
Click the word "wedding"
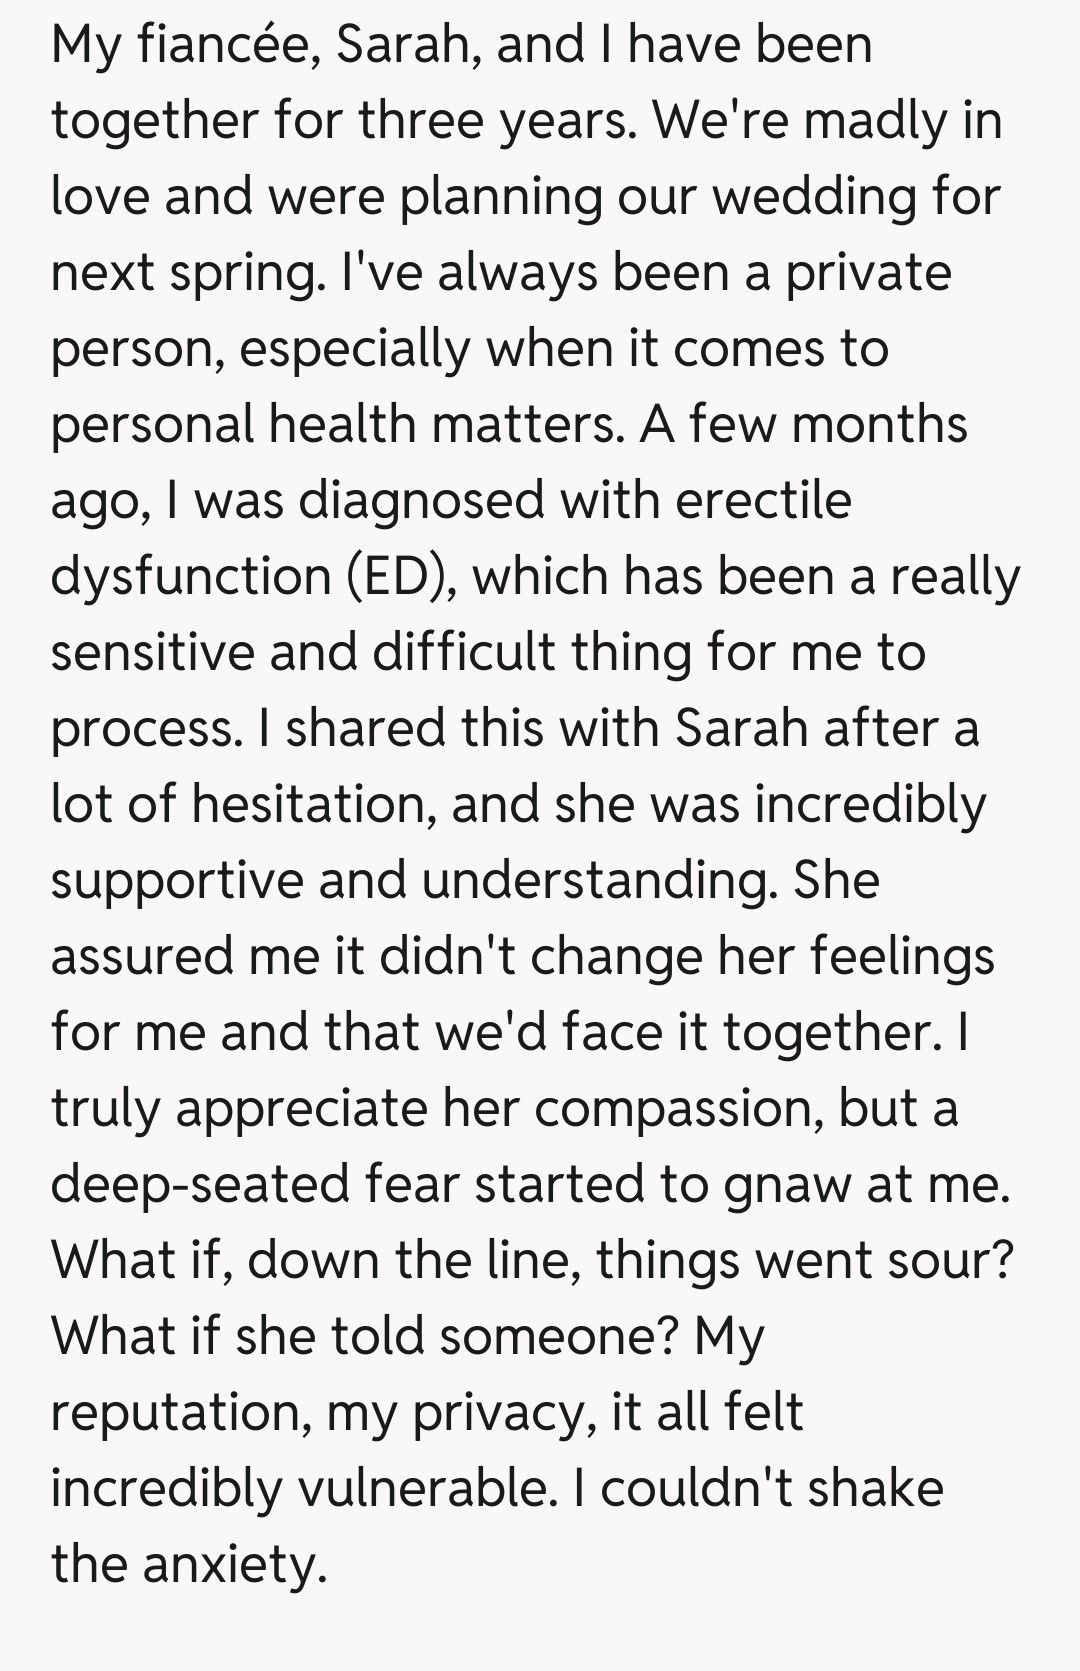pyautogui.click(x=815, y=197)
